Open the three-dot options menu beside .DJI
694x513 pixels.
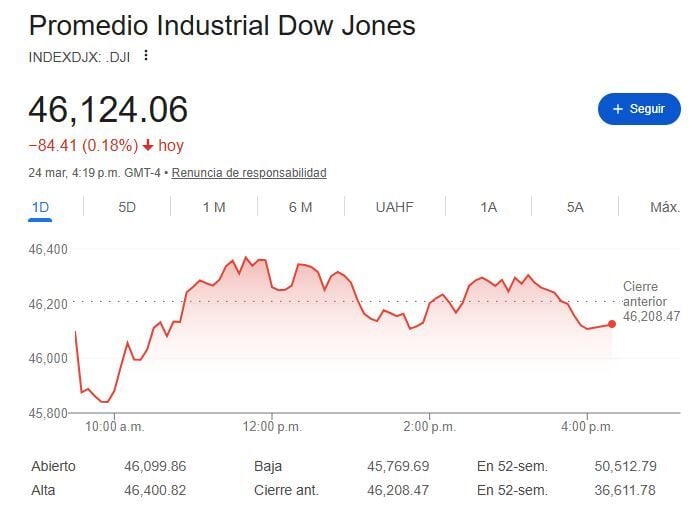point(146,56)
